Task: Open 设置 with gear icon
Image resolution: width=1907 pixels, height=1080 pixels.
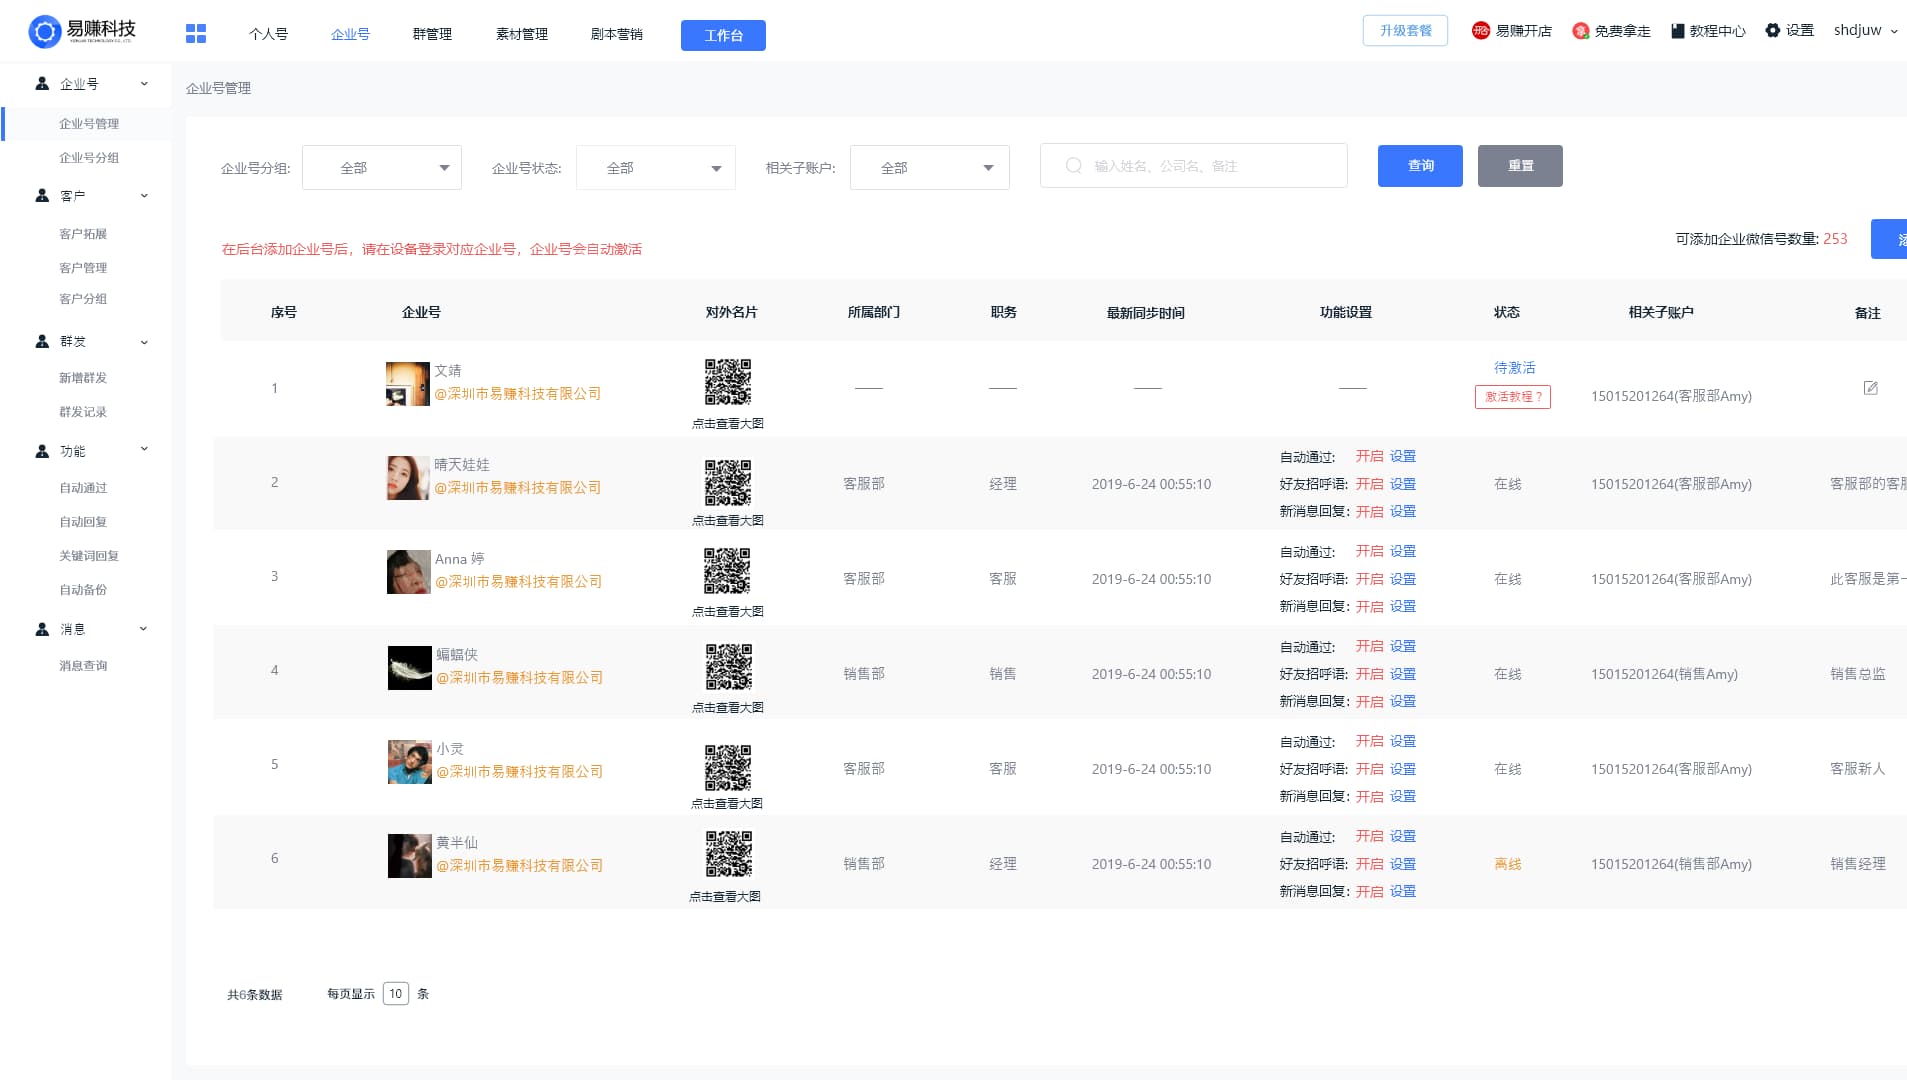Action: [x=1789, y=30]
